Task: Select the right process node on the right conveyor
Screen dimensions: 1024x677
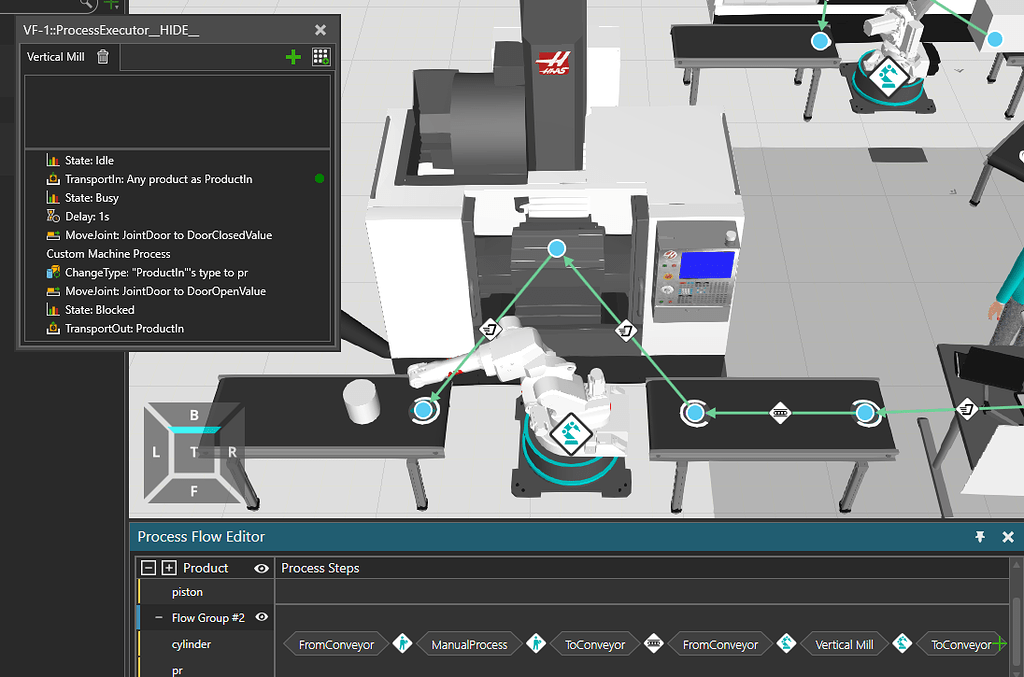Action: coord(865,413)
